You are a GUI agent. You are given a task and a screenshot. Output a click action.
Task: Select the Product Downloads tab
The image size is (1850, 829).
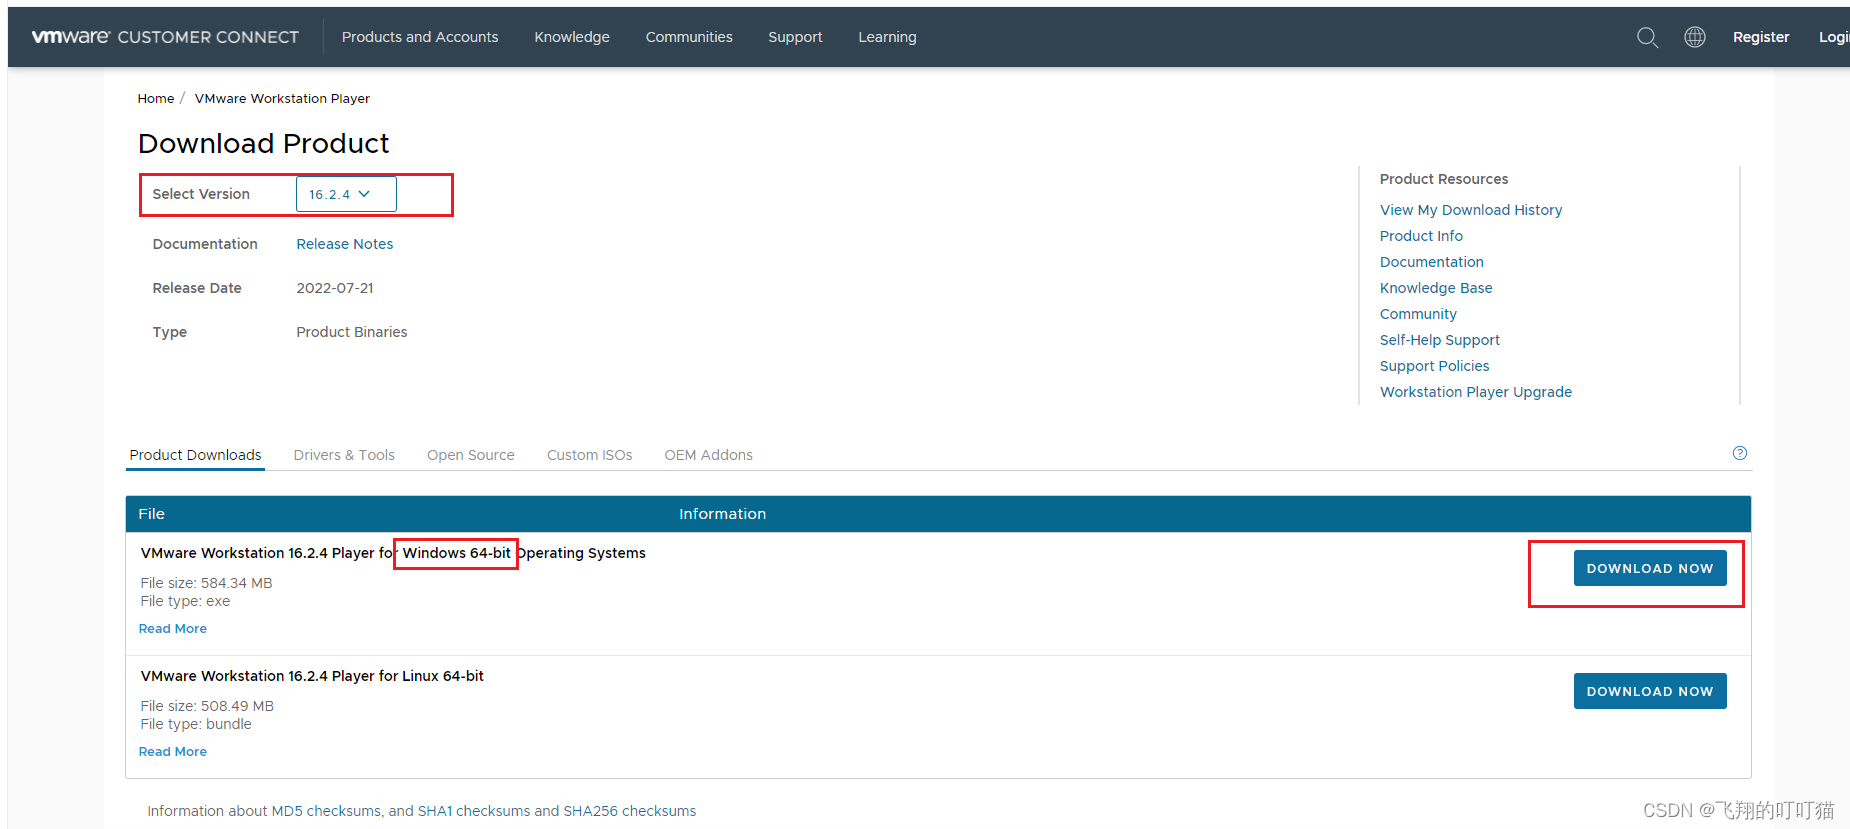point(195,455)
